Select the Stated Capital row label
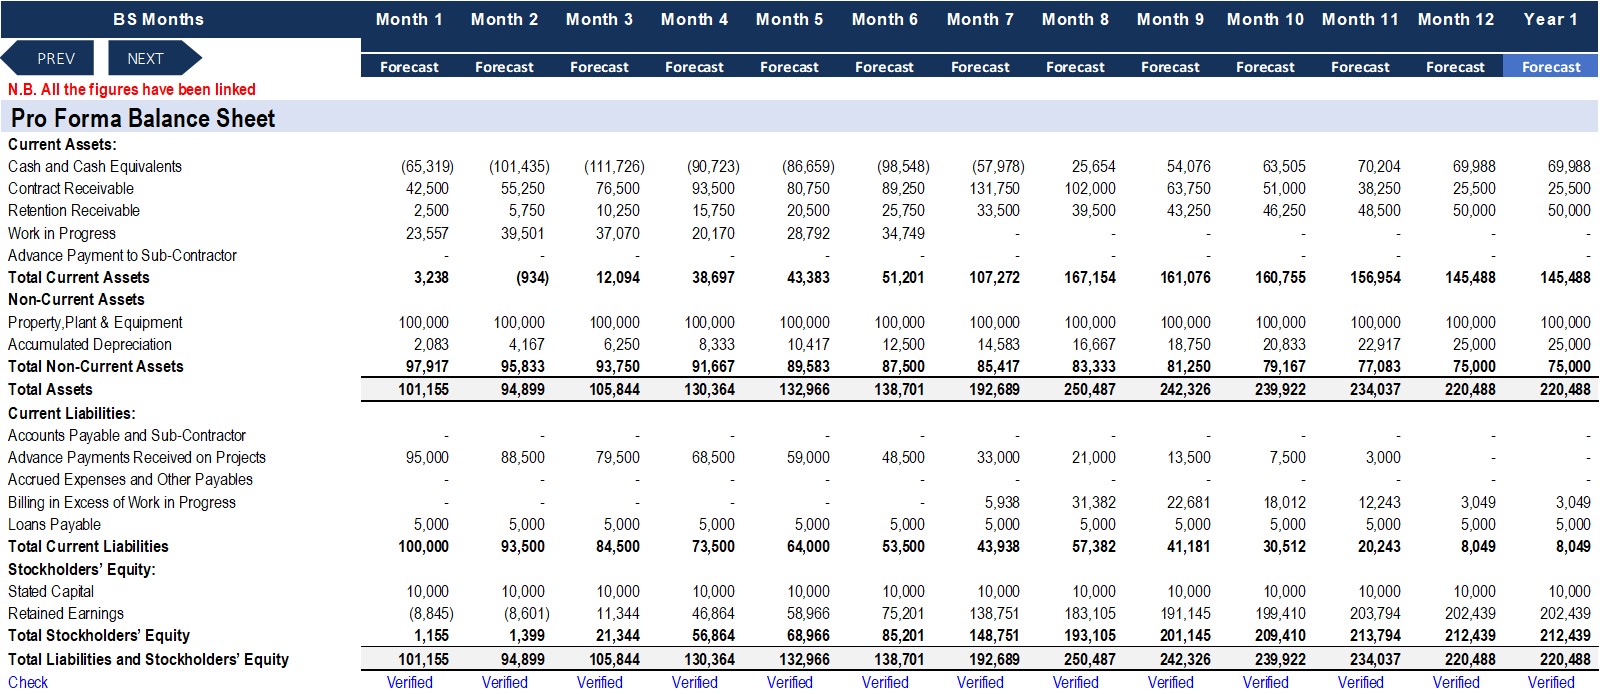 pyautogui.click(x=51, y=591)
